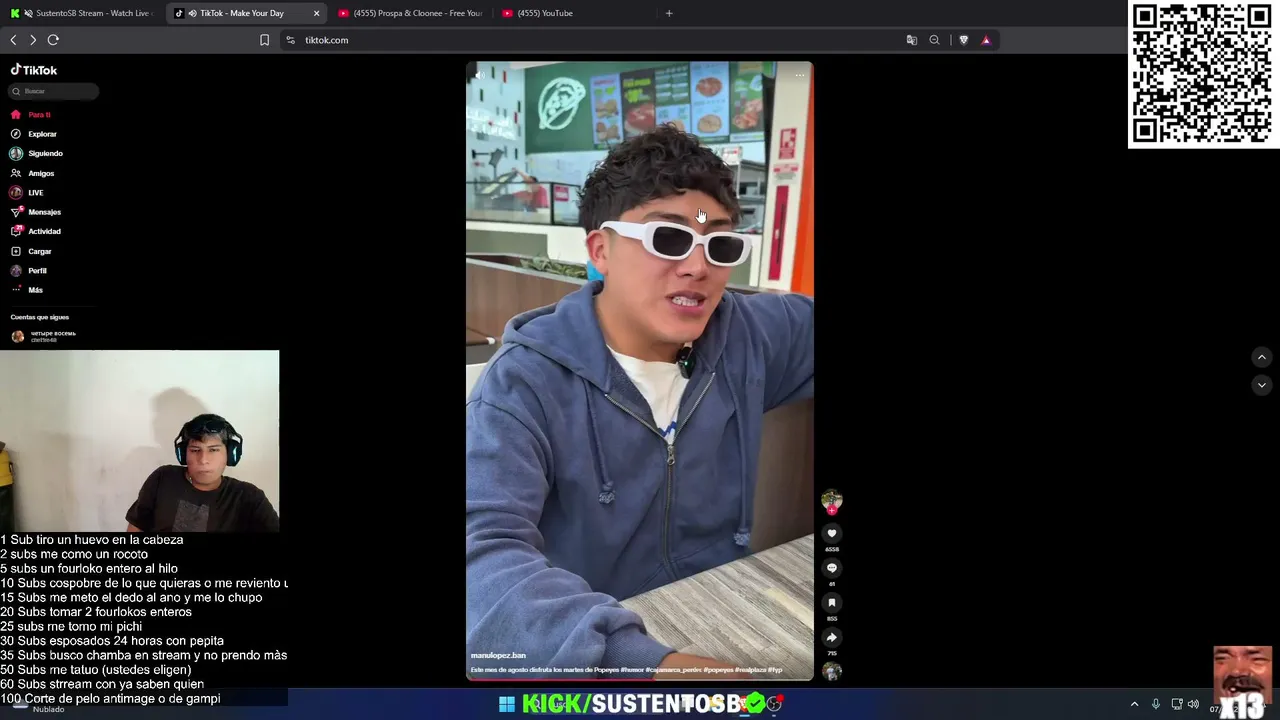Select the TikTok - Make Your Day tab

[x=245, y=13]
